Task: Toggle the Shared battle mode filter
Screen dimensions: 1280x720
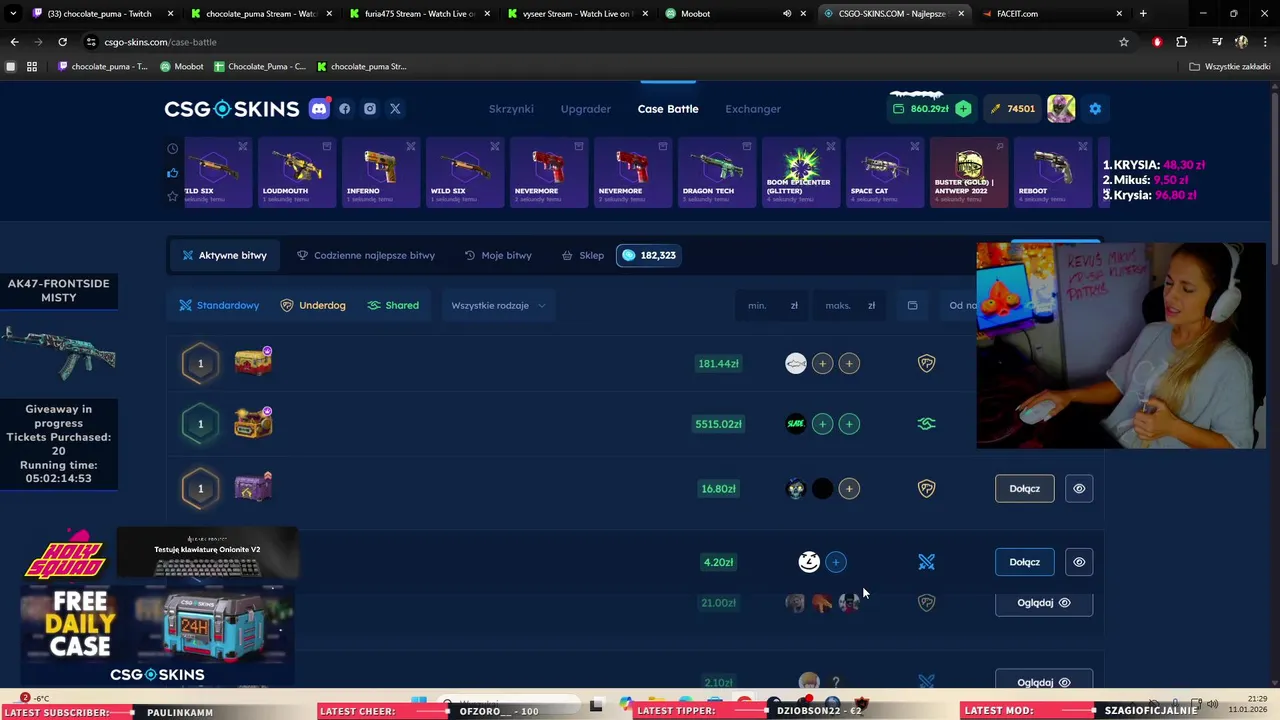Action: [393, 305]
